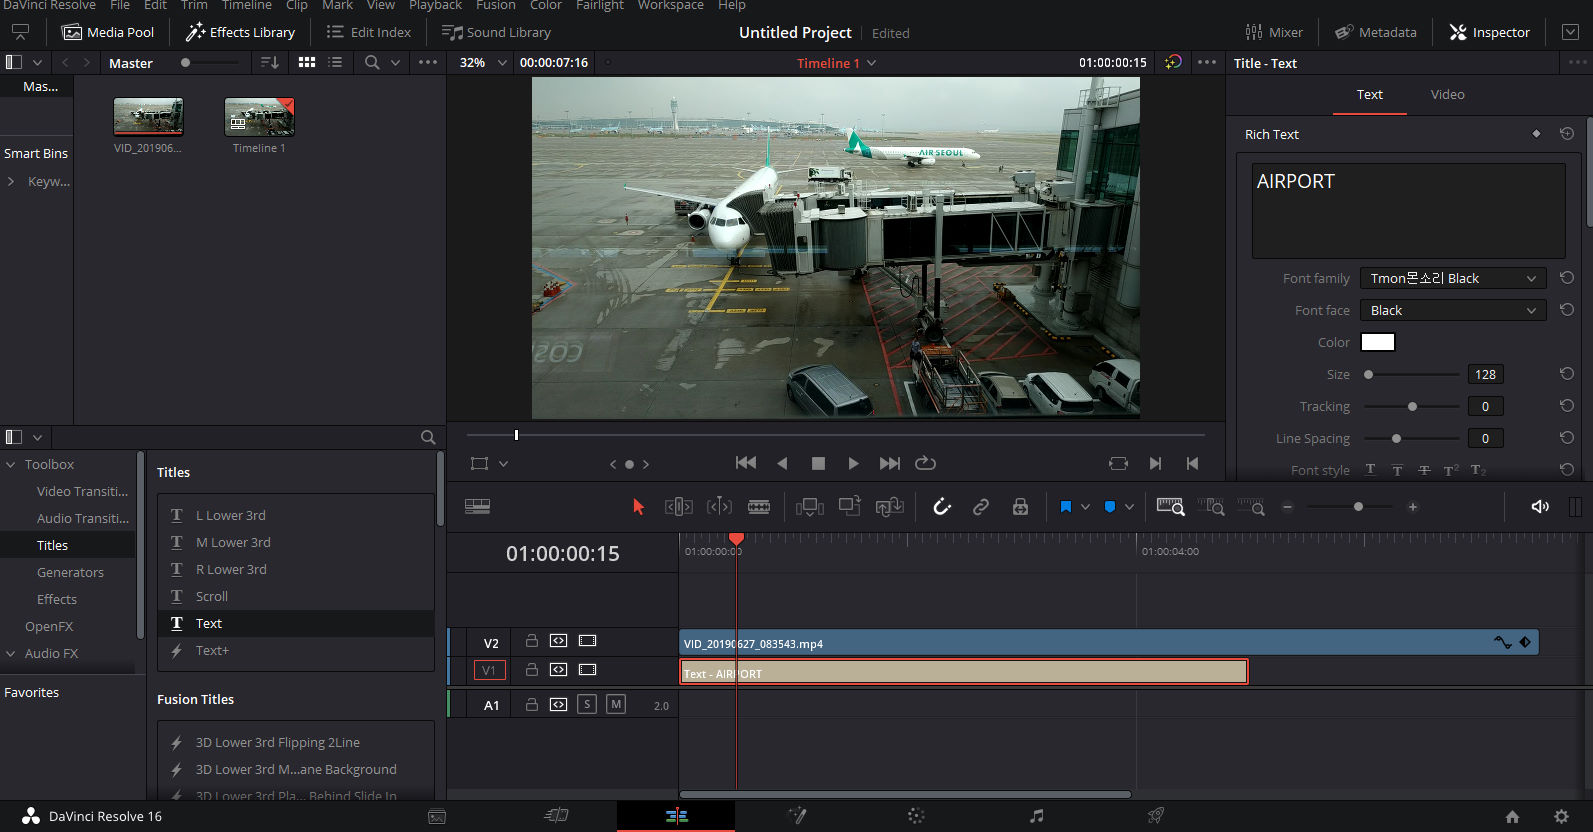Solo the A1 audio track
The image size is (1593, 832).
pyautogui.click(x=587, y=704)
